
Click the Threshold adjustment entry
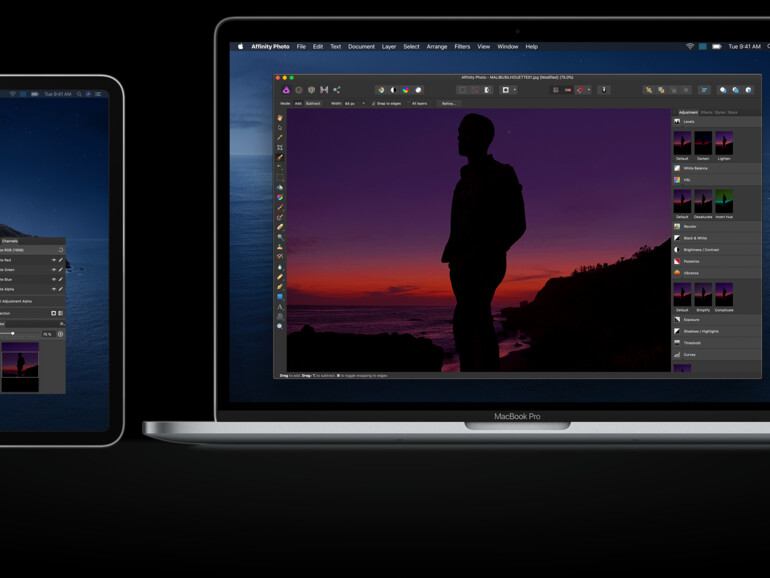click(716, 343)
